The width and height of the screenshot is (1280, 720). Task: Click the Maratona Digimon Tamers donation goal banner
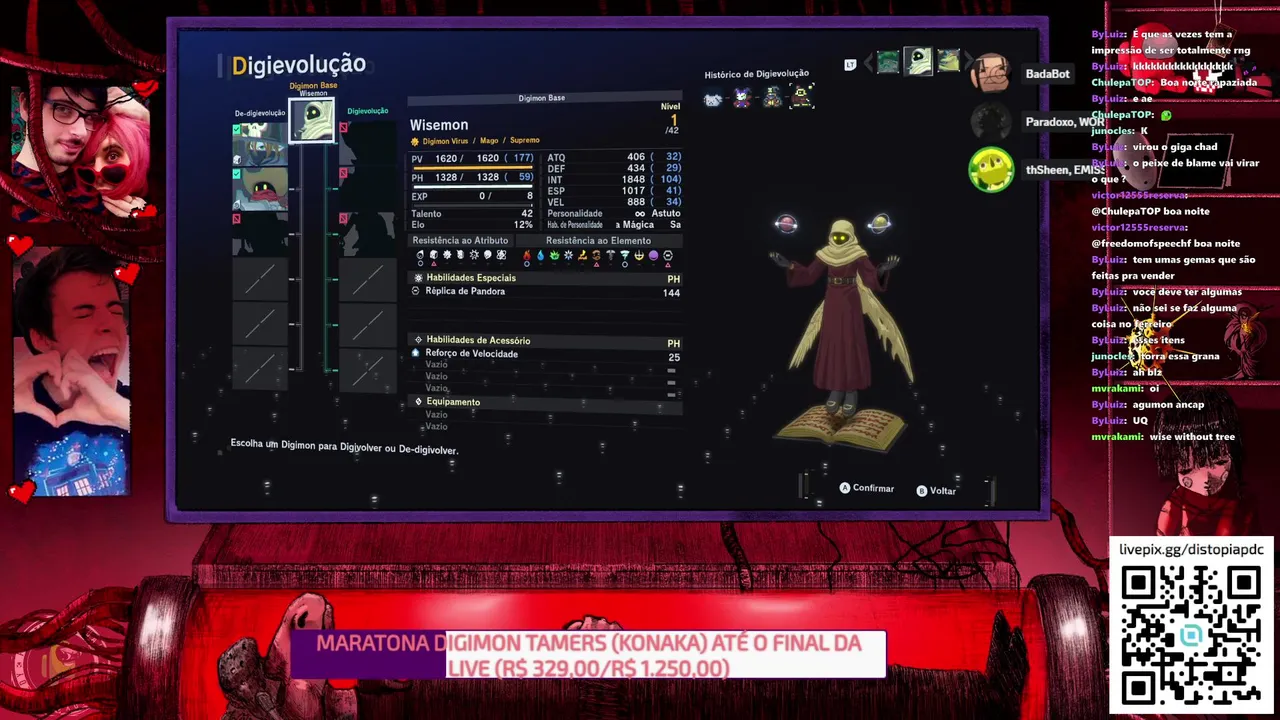(589, 655)
